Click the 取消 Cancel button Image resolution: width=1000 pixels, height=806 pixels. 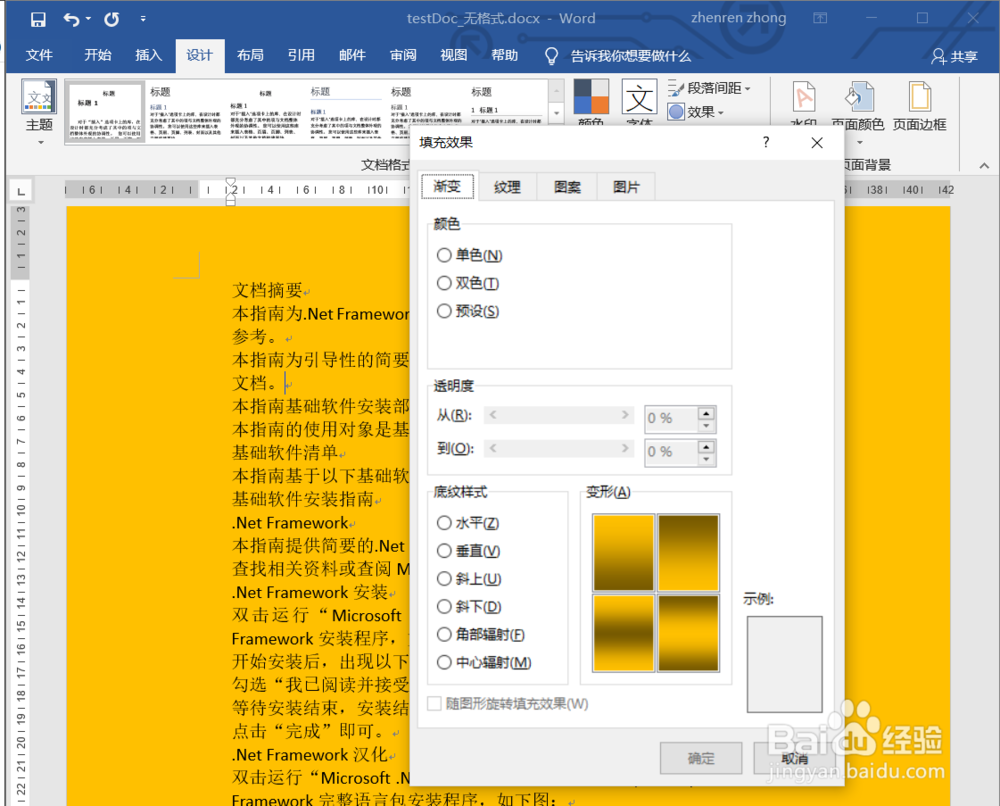tap(794, 758)
